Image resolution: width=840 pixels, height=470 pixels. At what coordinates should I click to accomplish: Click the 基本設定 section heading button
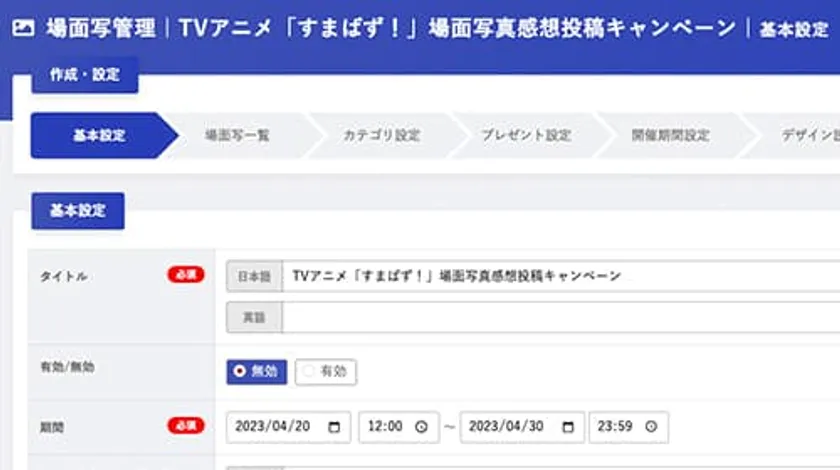coord(78,211)
